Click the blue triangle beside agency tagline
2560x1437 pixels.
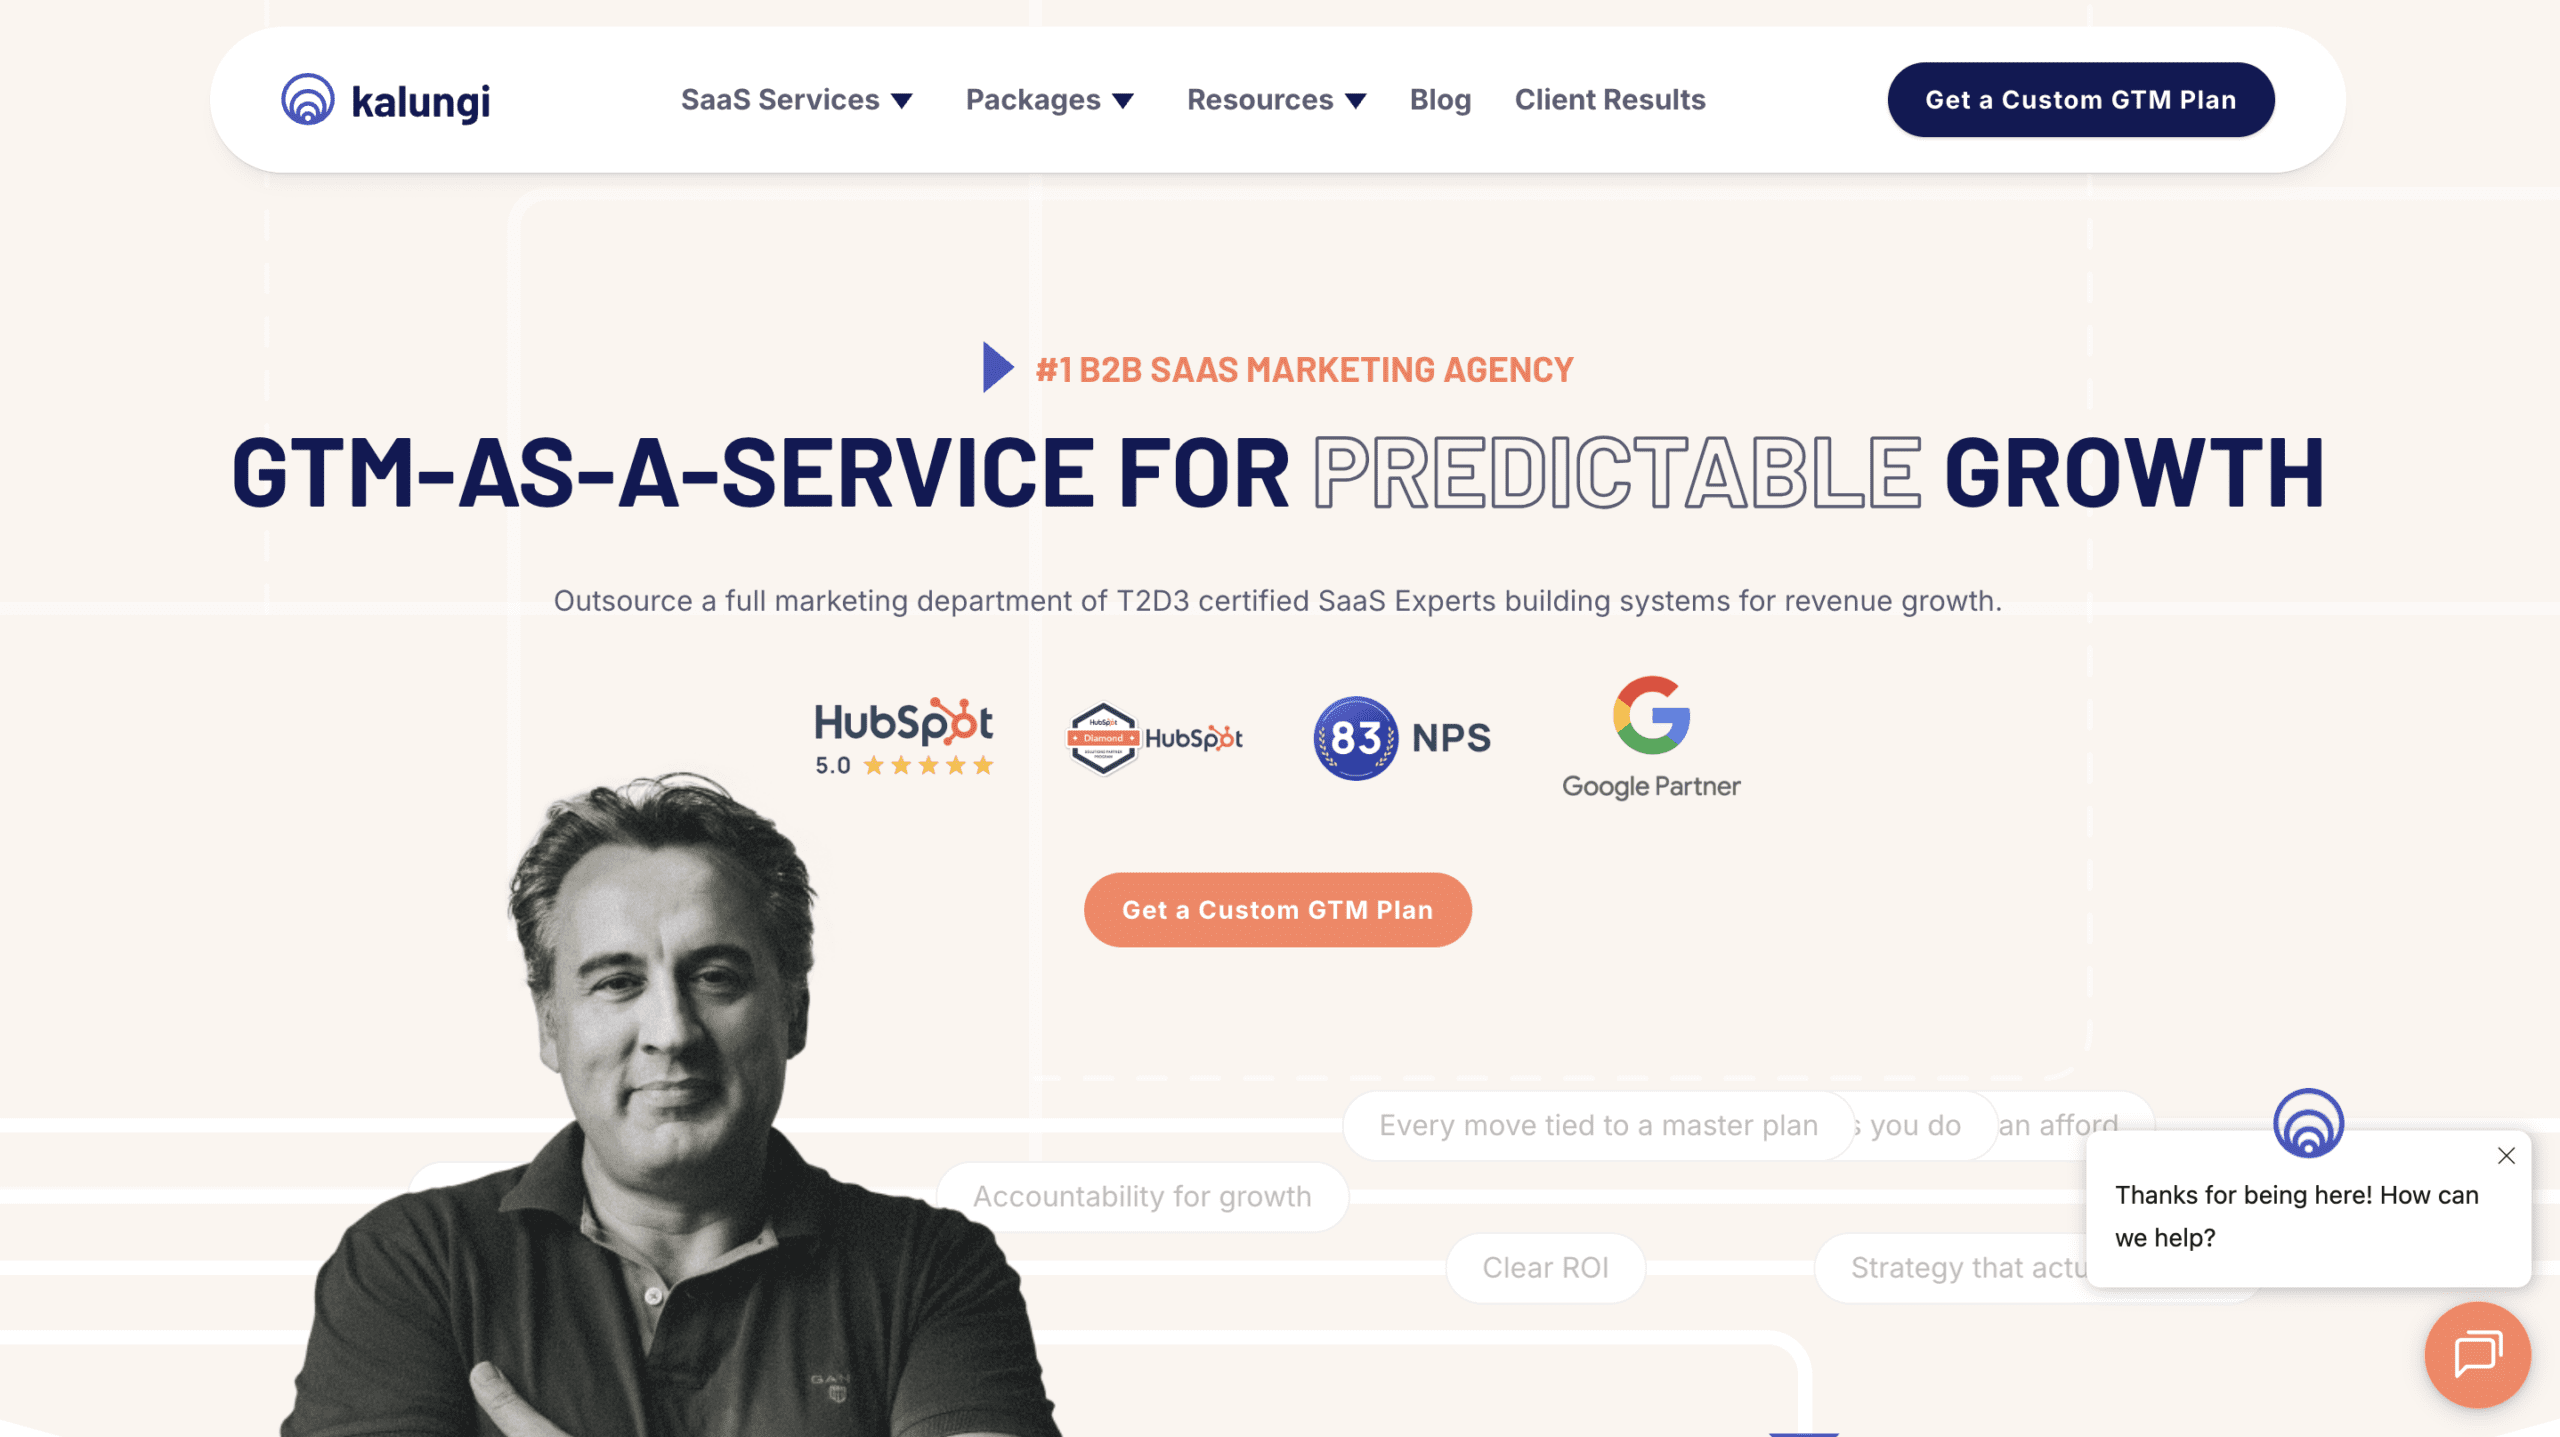(998, 368)
